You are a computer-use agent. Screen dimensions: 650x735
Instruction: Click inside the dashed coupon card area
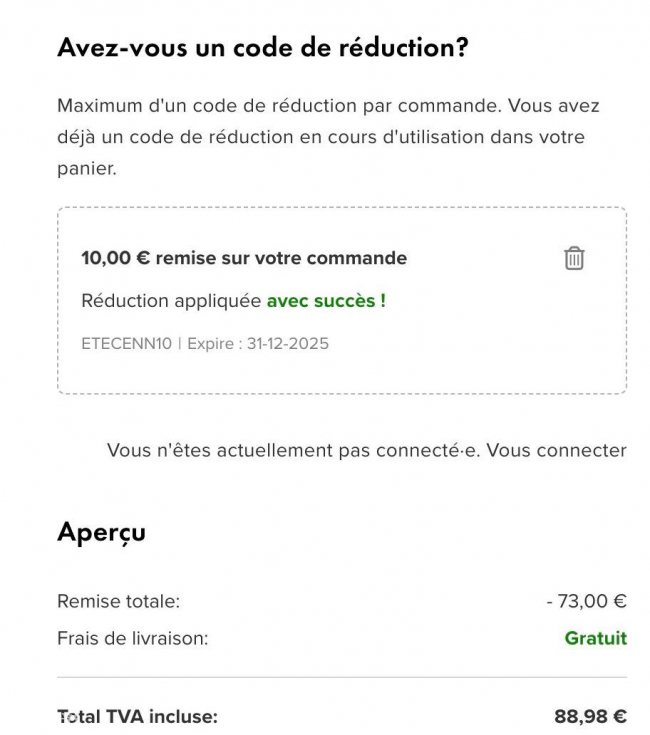click(x=342, y=300)
